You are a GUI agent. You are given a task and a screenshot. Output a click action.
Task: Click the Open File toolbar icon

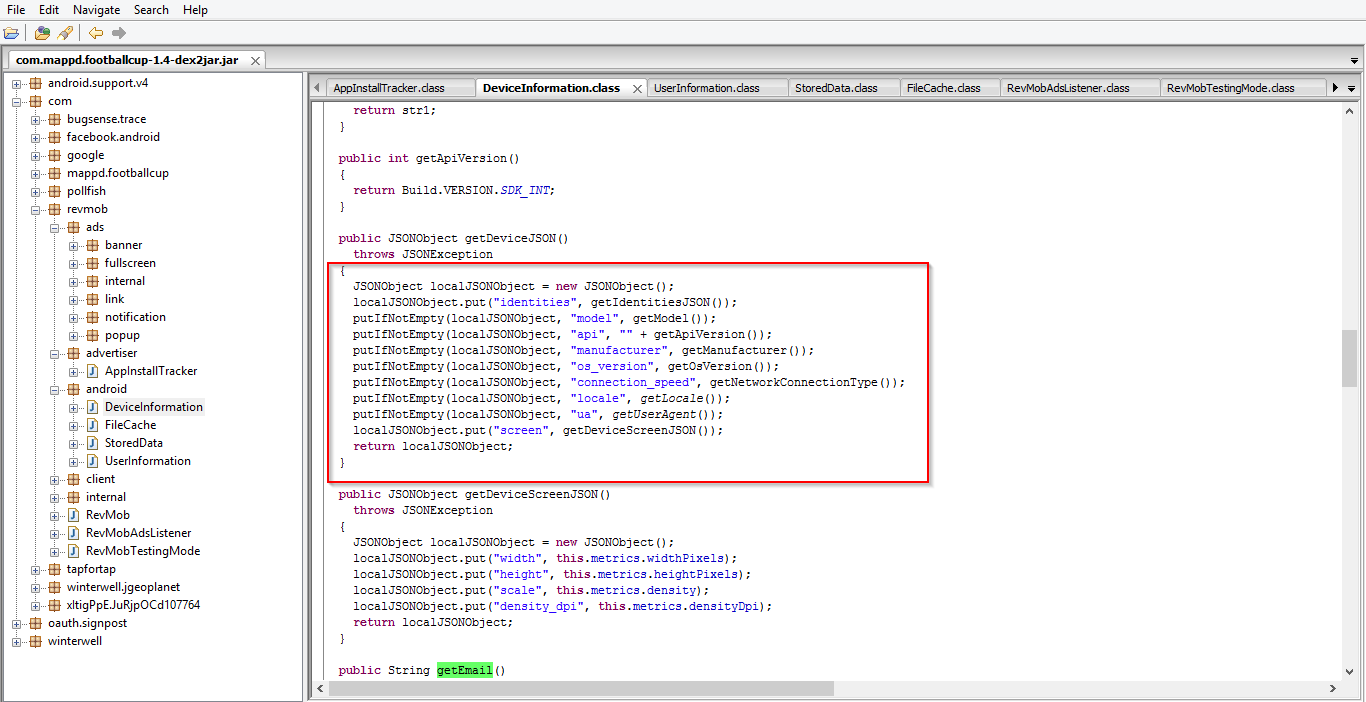coord(11,33)
